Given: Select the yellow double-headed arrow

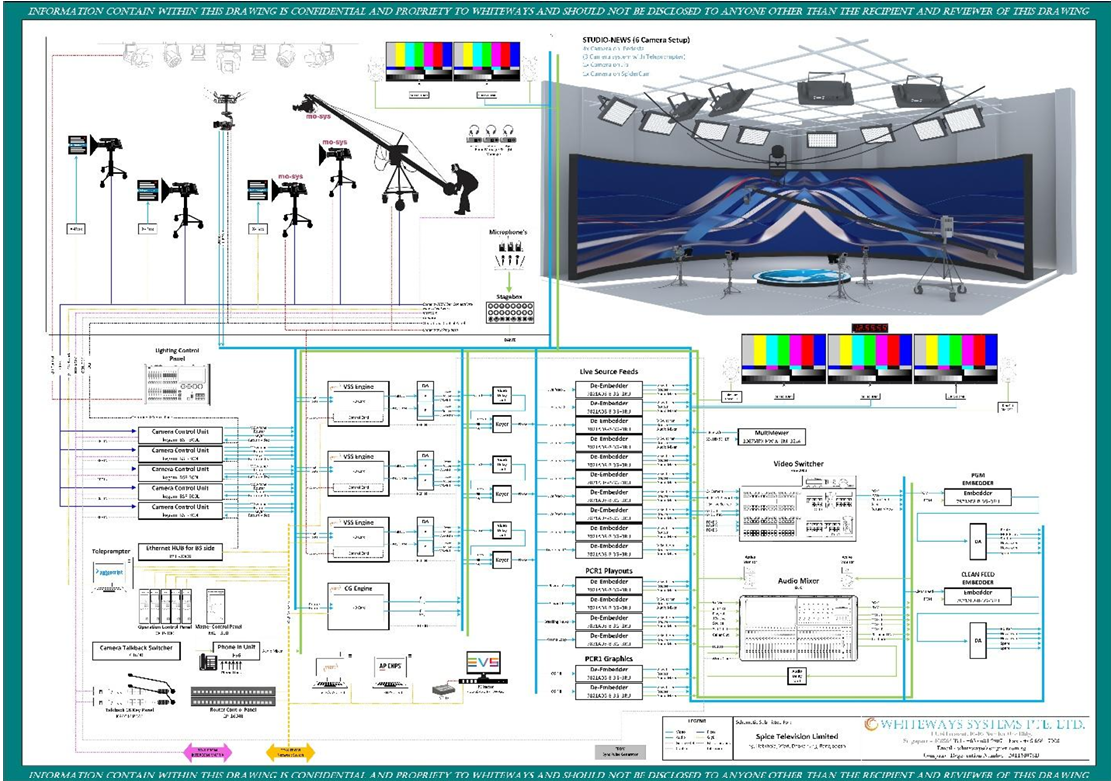Looking at the screenshot, I should 291,752.
